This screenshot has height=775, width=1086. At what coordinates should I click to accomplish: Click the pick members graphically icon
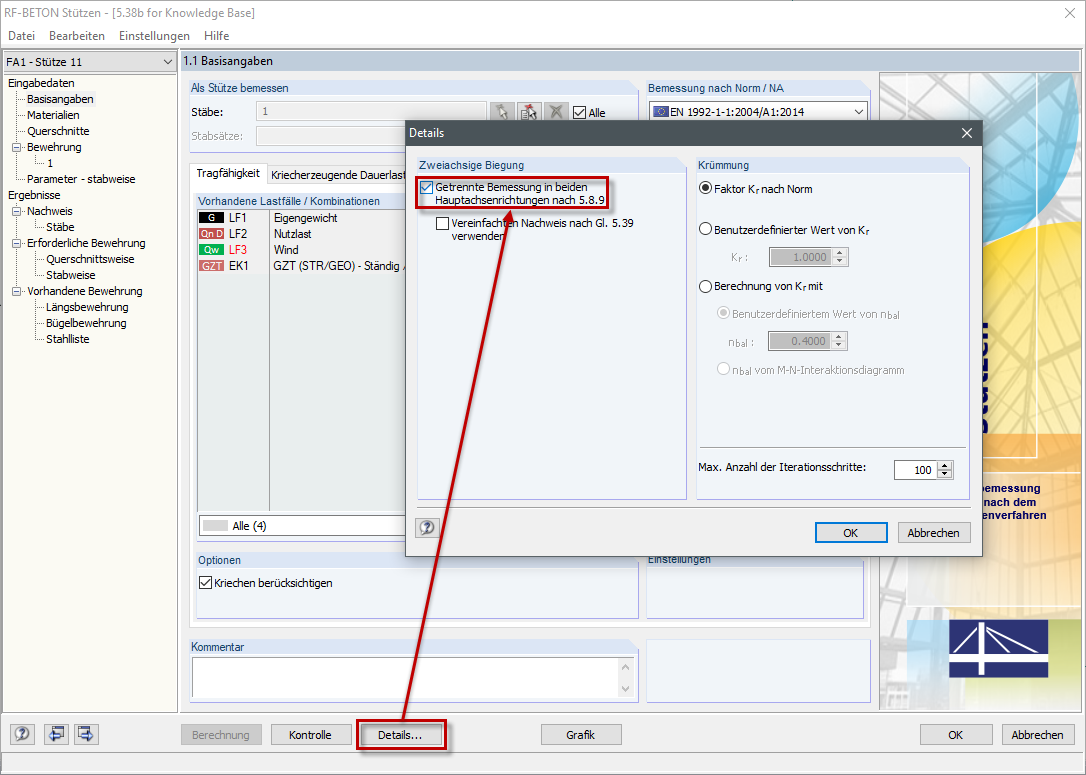click(502, 112)
